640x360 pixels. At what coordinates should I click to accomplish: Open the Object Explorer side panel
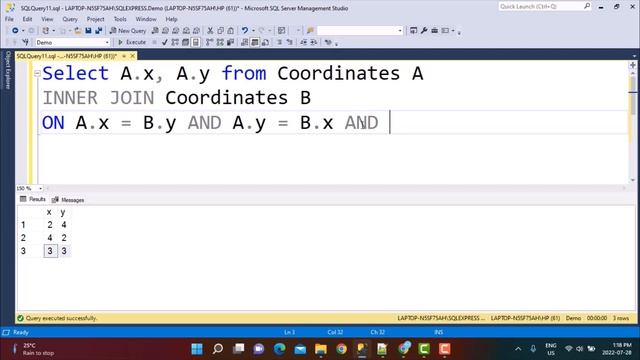pos(7,70)
